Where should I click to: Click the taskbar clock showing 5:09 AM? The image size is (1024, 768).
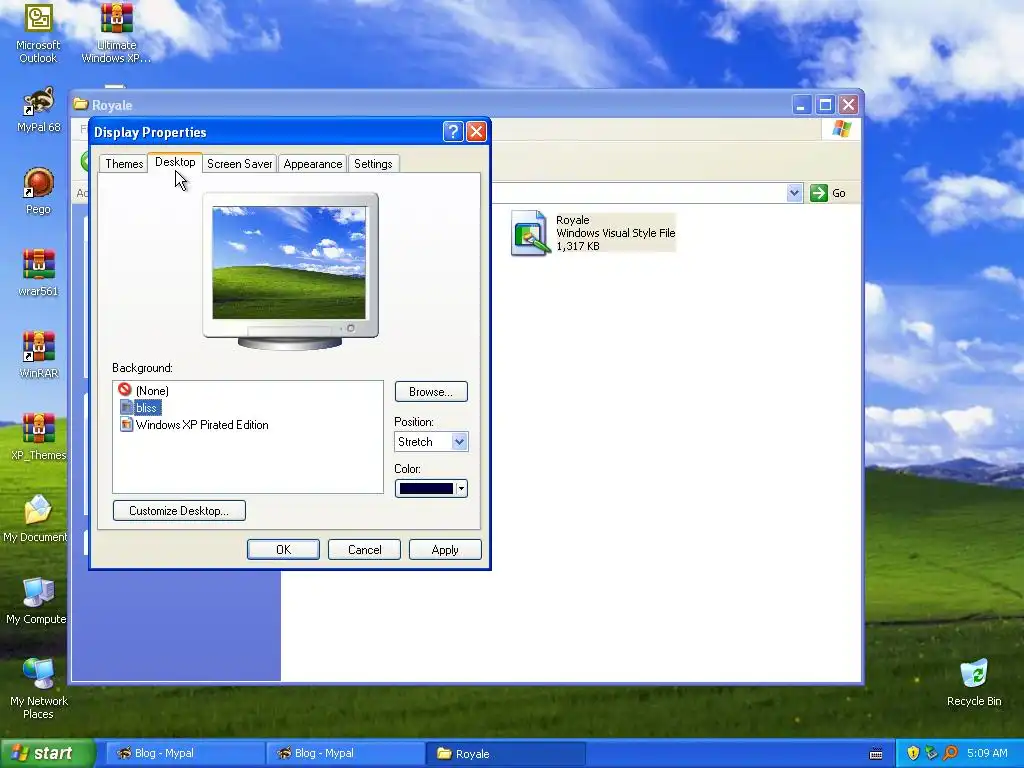coord(987,753)
